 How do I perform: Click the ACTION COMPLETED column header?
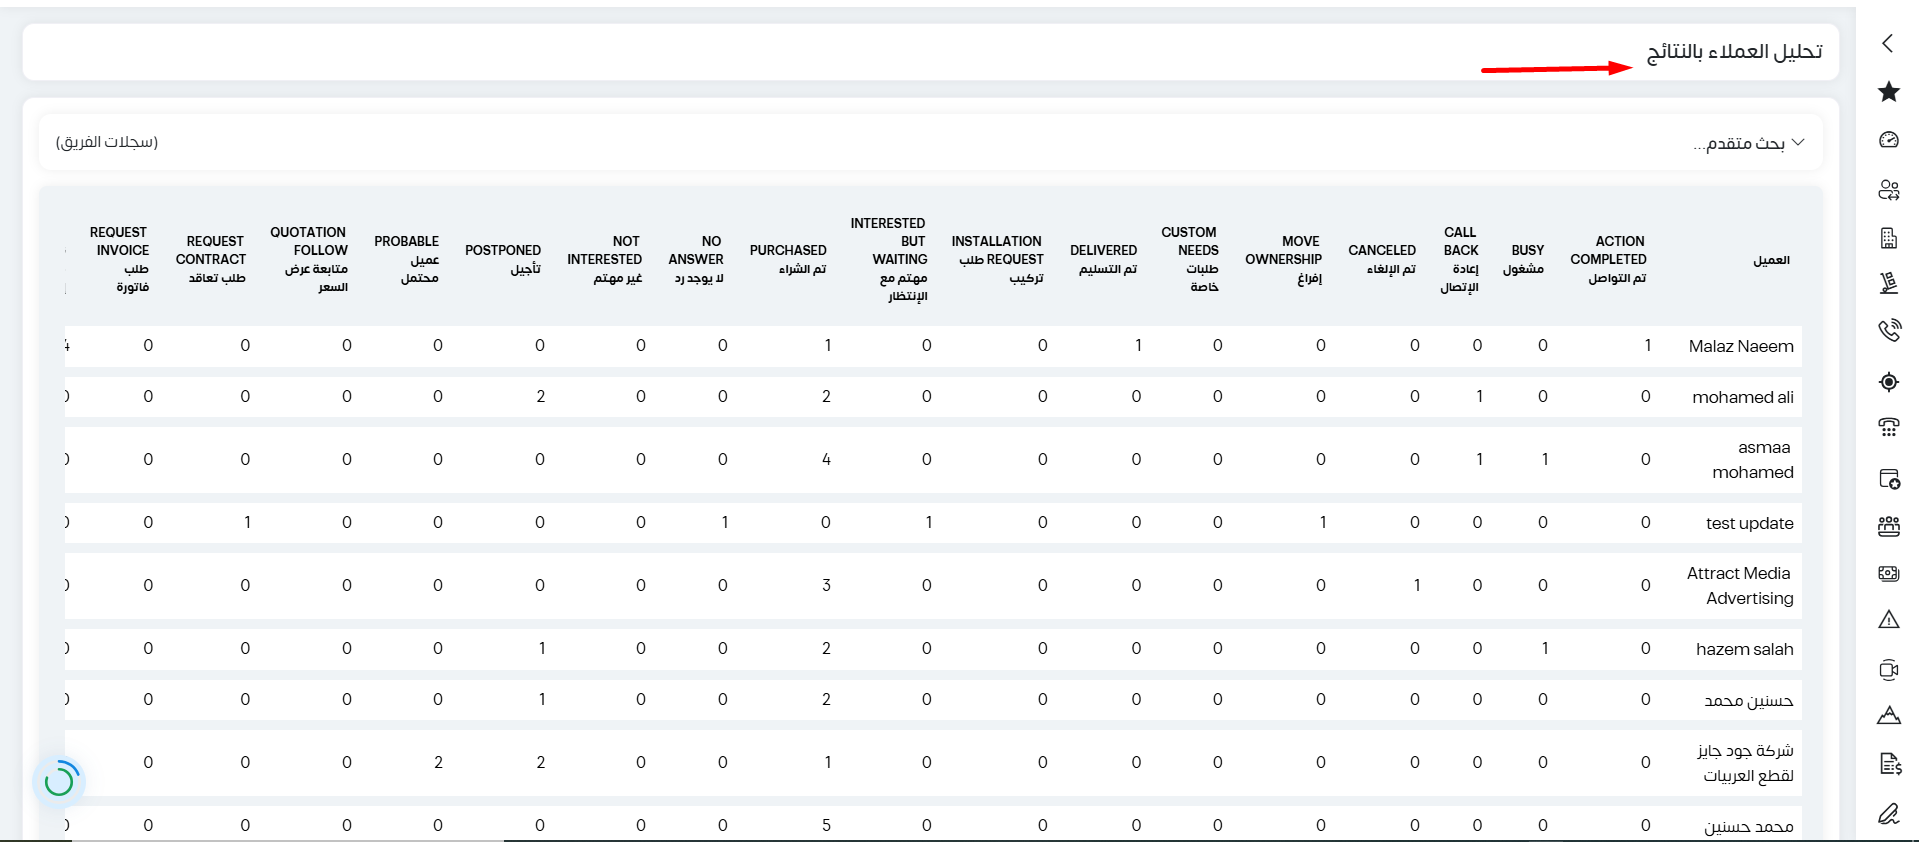[1608, 259]
